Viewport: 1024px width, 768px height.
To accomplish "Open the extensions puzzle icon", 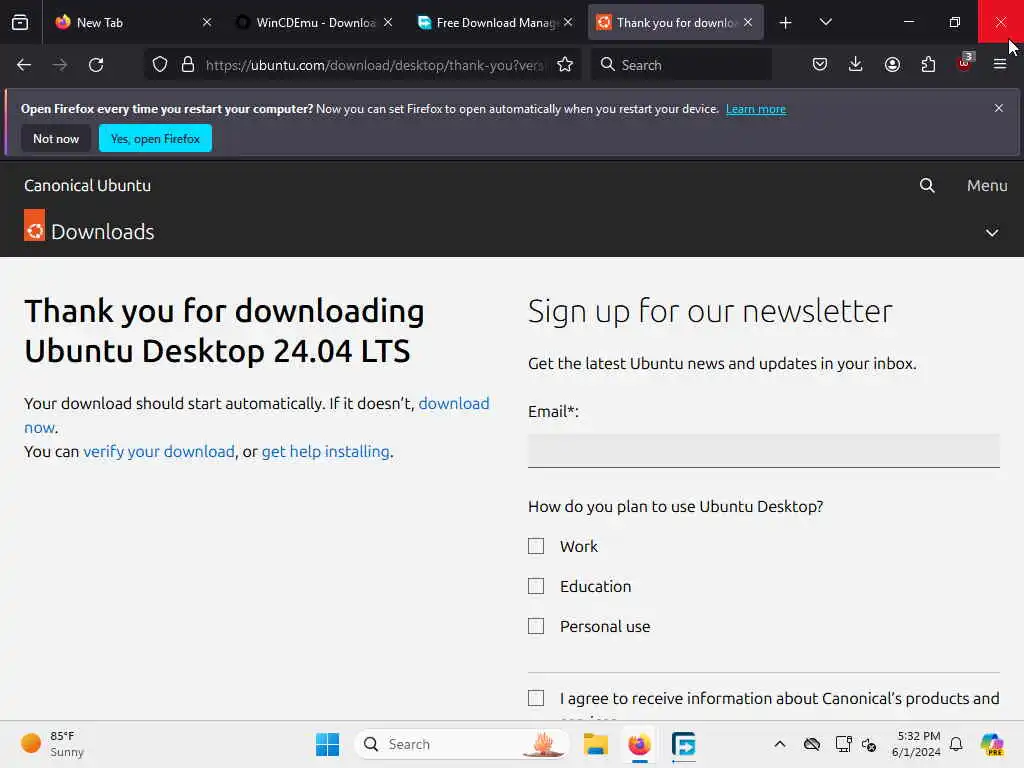I will pyautogui.click(x=928, y=65).
